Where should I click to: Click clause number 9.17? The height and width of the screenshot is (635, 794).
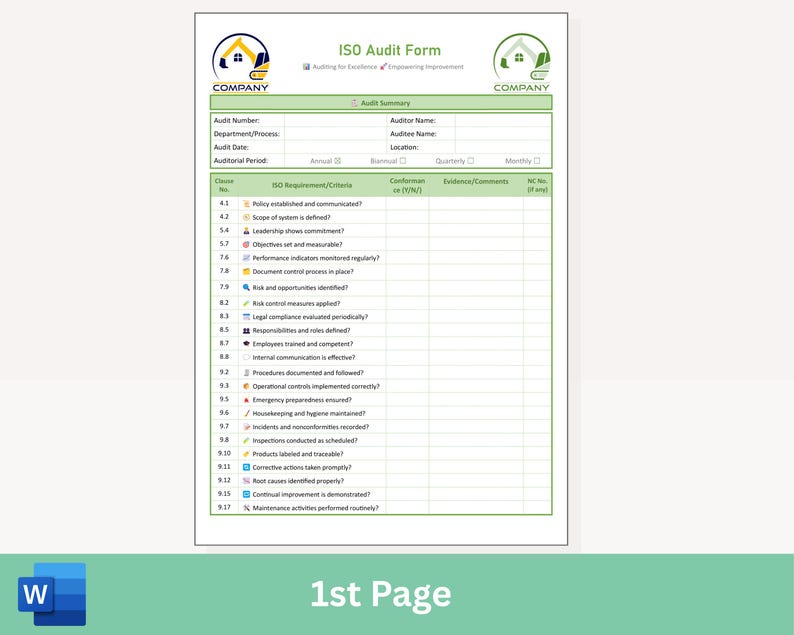pos(224,507)
